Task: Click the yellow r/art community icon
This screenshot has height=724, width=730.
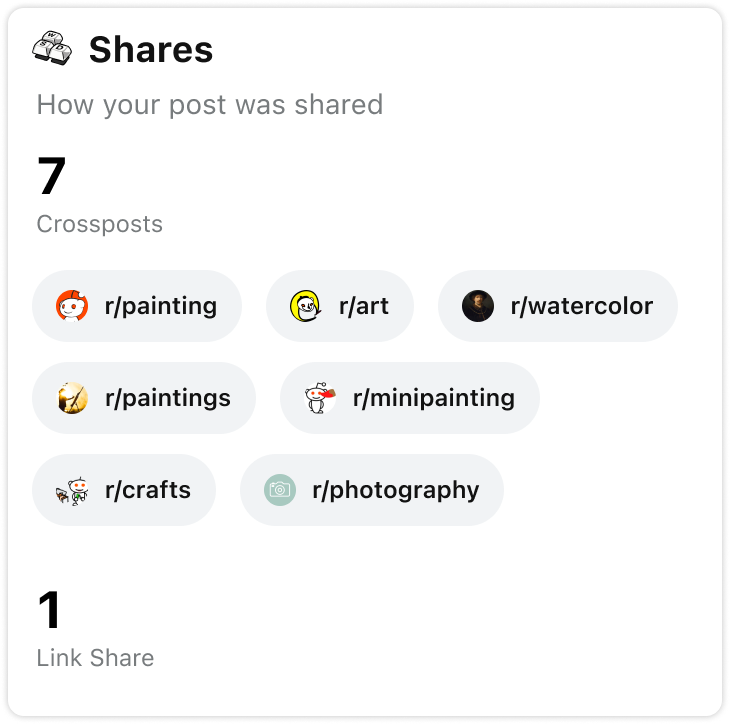Action: (x=306, y=306)
